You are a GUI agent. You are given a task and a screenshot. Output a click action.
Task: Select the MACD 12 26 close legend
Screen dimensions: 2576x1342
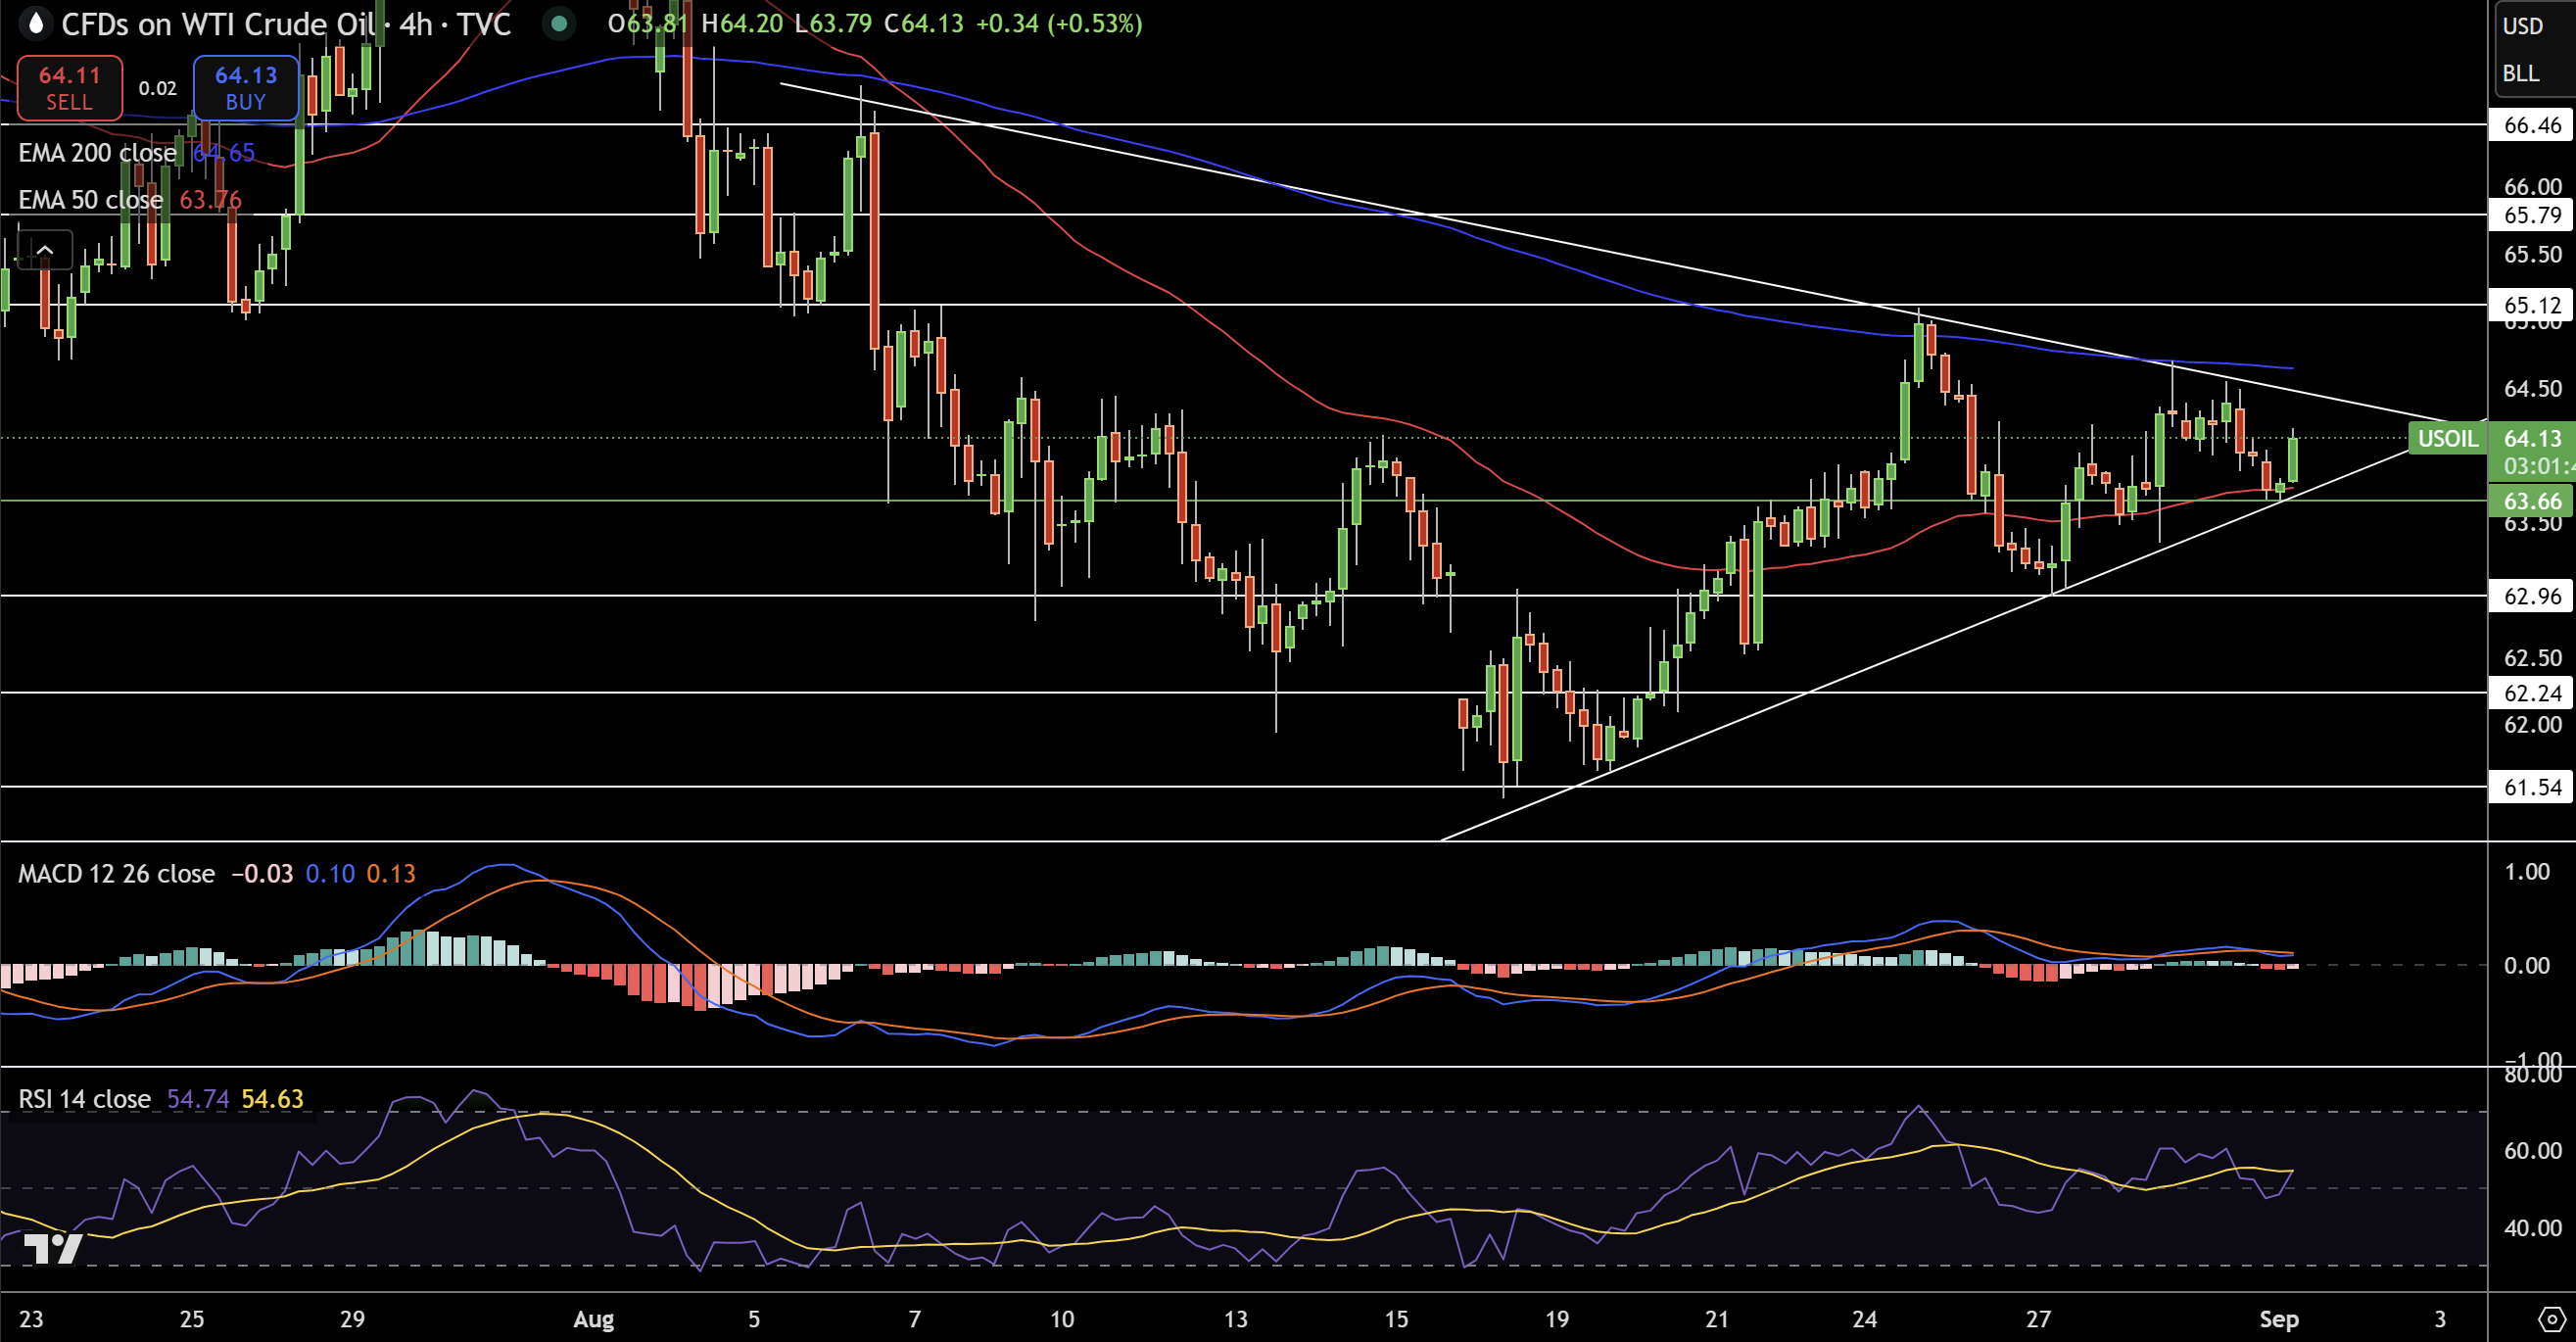[116, 874]
